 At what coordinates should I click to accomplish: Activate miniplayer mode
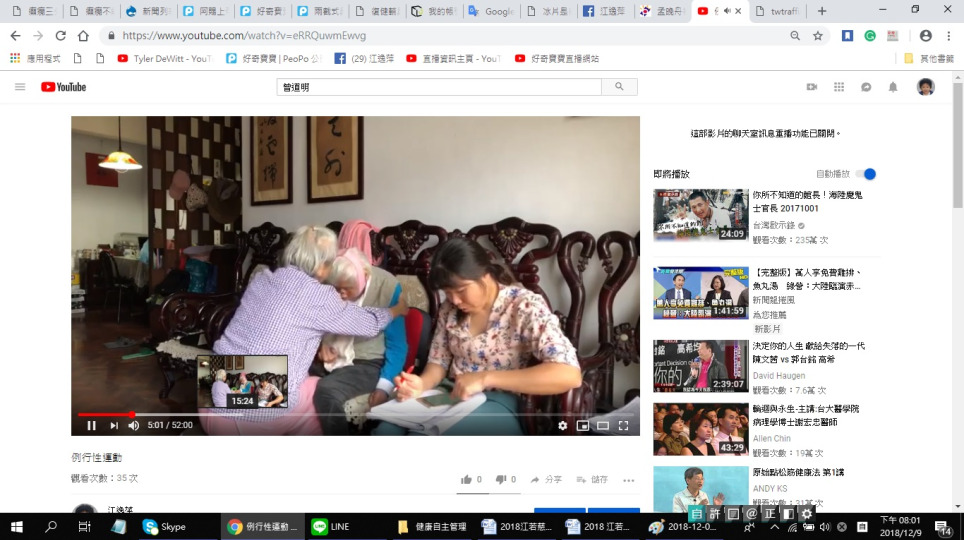click(583, 425)
